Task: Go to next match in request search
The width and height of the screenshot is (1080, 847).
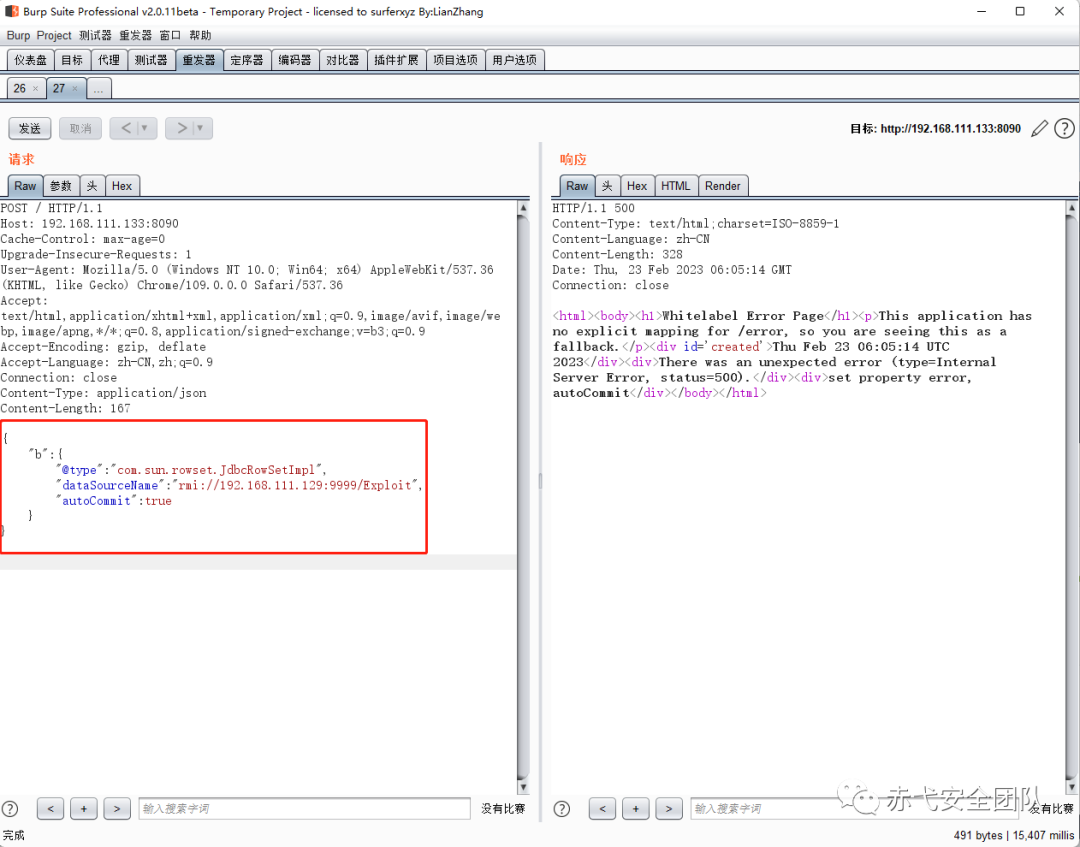Action: point(117,808)
